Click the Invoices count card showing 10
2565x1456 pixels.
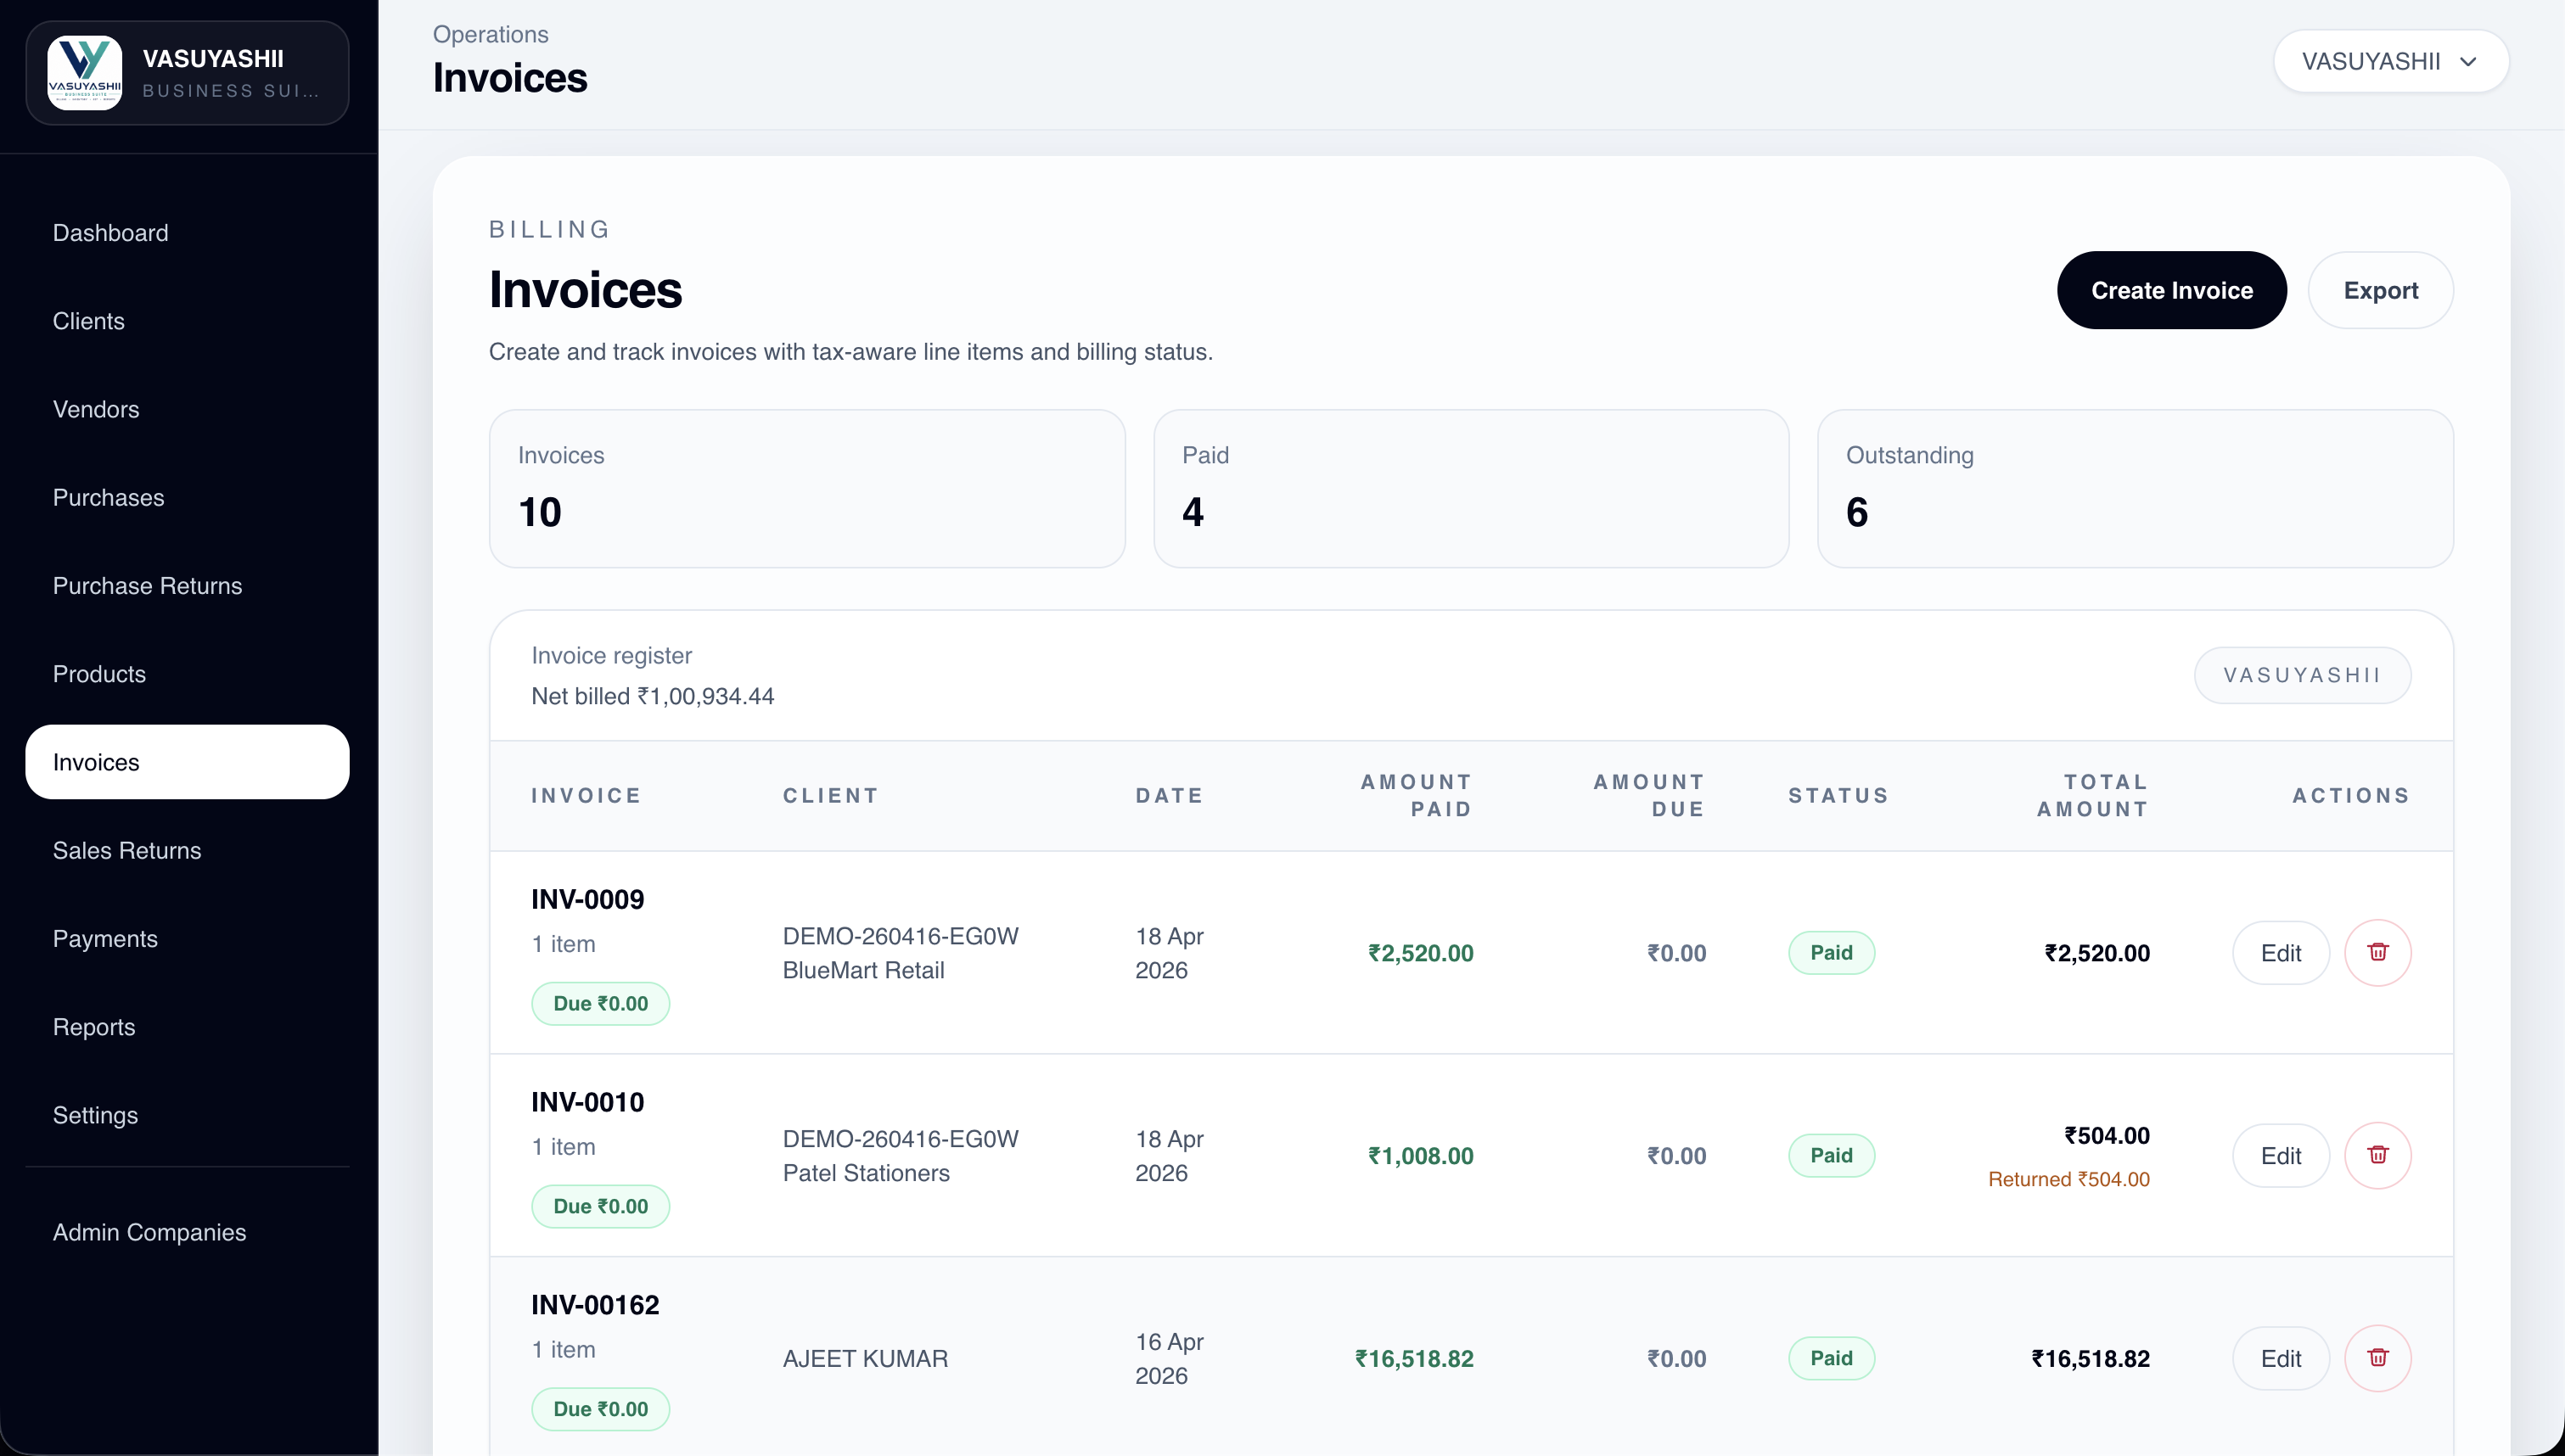click(x=807, y=489)
